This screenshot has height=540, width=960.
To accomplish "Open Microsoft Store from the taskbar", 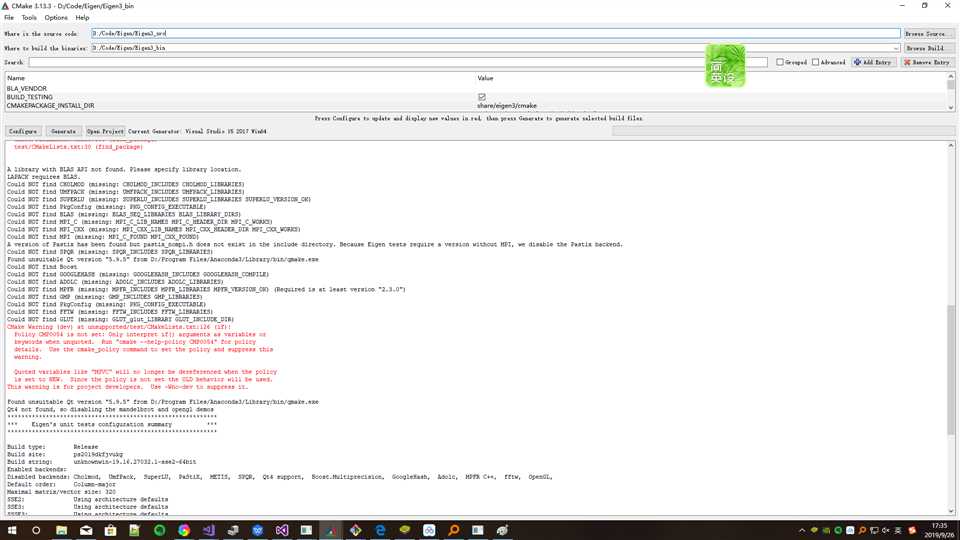I will [110, 530].
